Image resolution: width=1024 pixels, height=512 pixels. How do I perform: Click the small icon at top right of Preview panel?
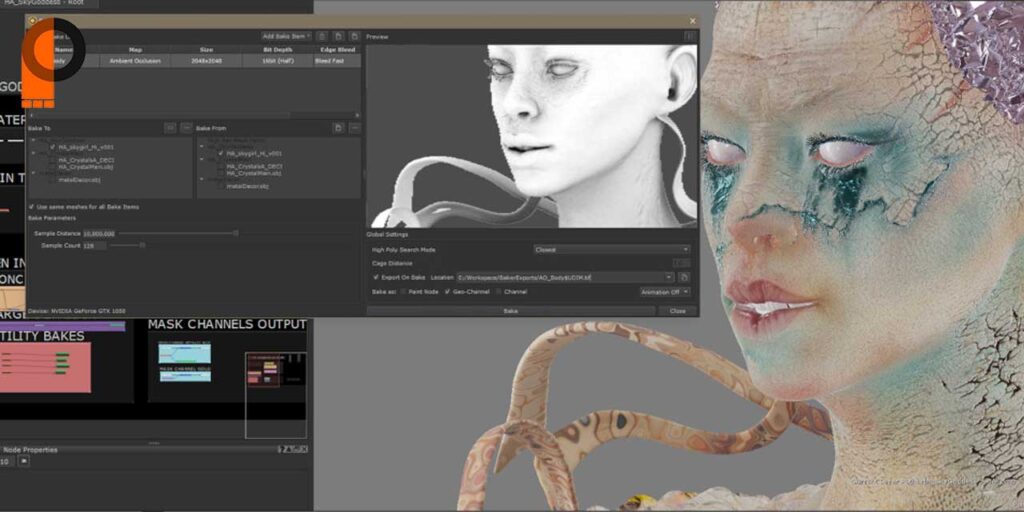click(x=689, y=37)
